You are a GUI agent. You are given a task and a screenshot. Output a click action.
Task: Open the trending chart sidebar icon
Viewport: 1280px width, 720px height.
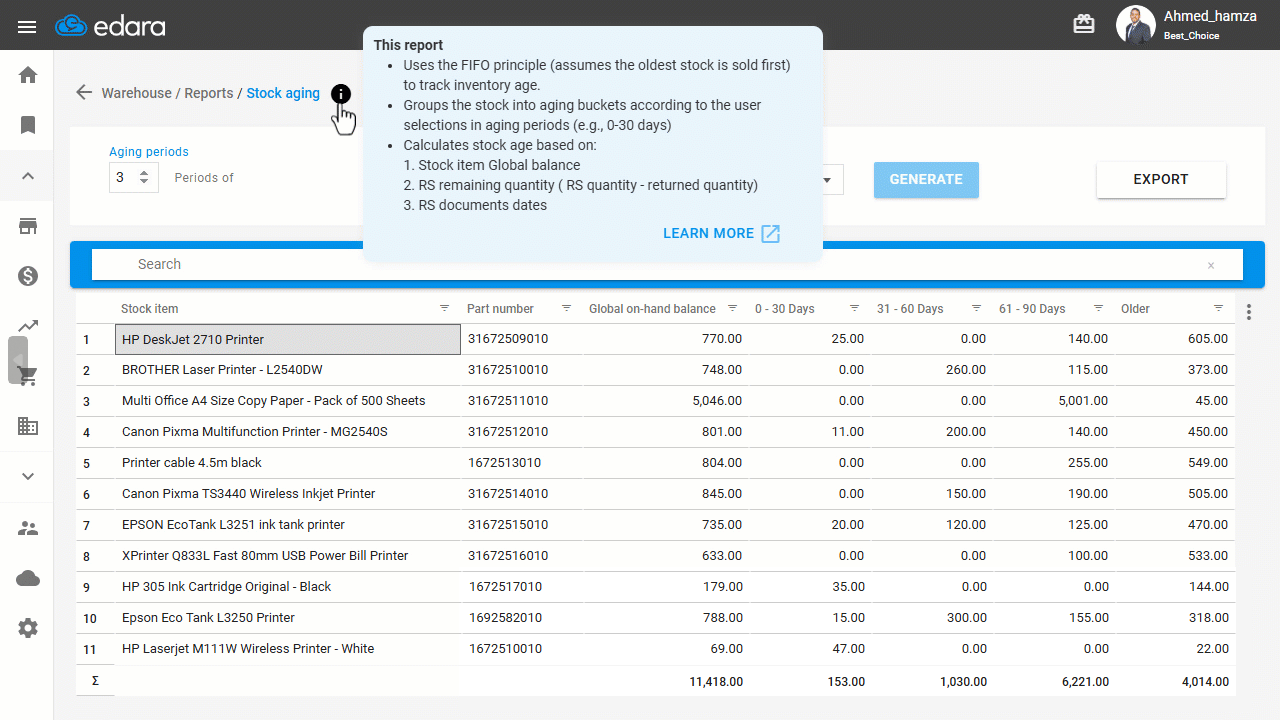28,326
